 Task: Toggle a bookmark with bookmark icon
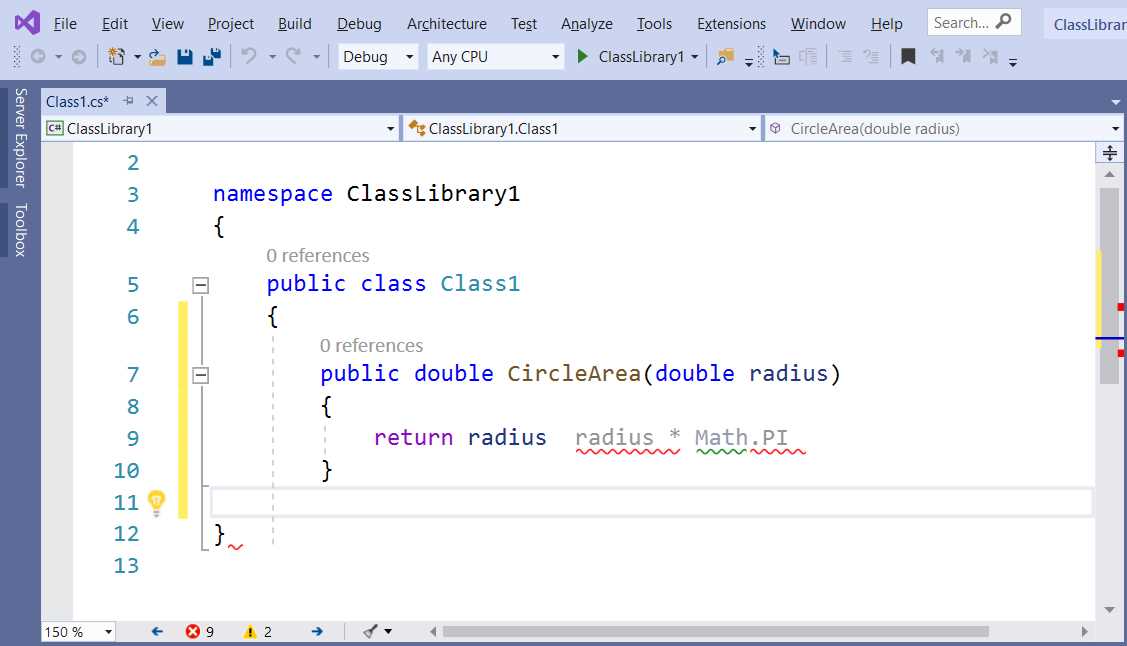point(908,56)
